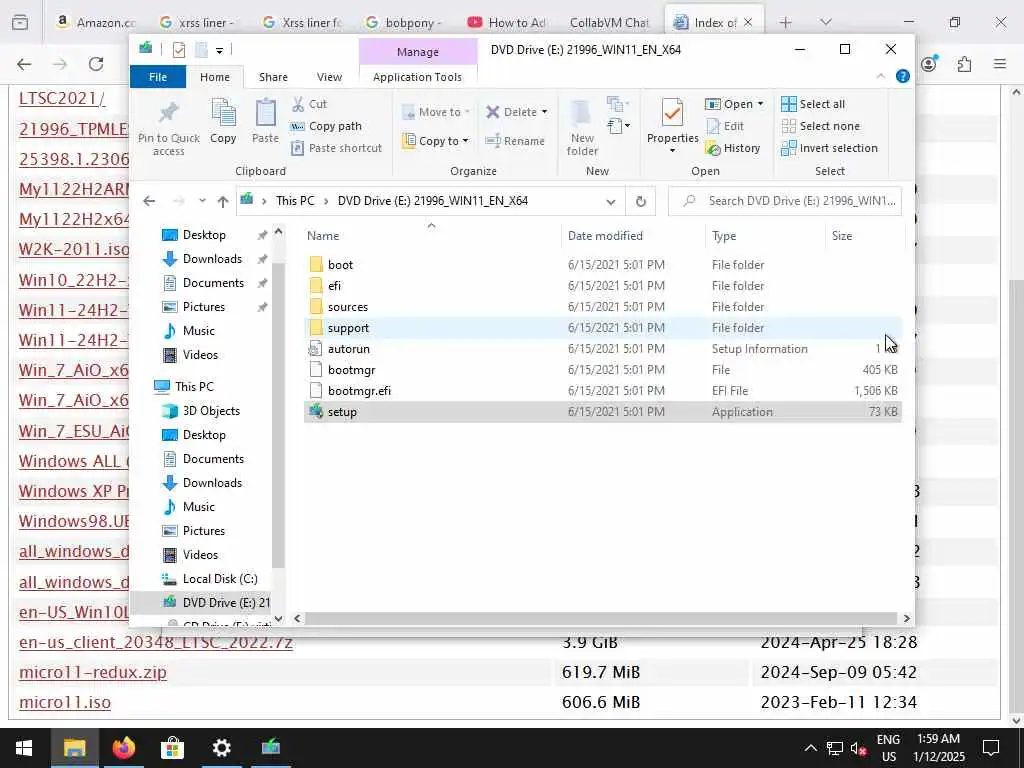Open Properties in the ribbon
This screenshot has width=1024, height=768.
coord(672,125)
